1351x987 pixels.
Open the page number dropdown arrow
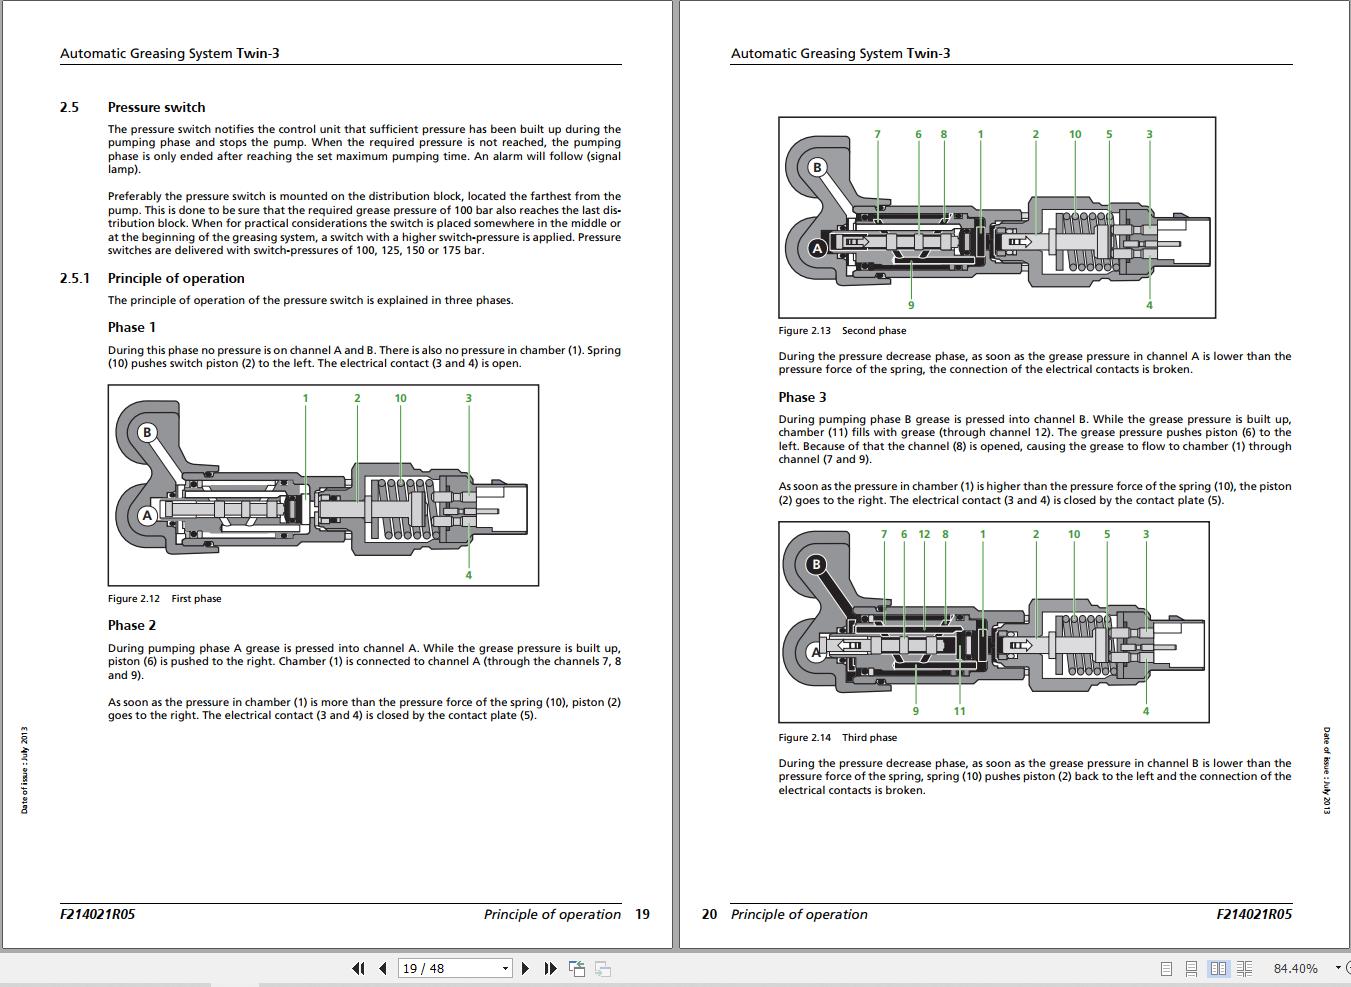coord(505,968)
